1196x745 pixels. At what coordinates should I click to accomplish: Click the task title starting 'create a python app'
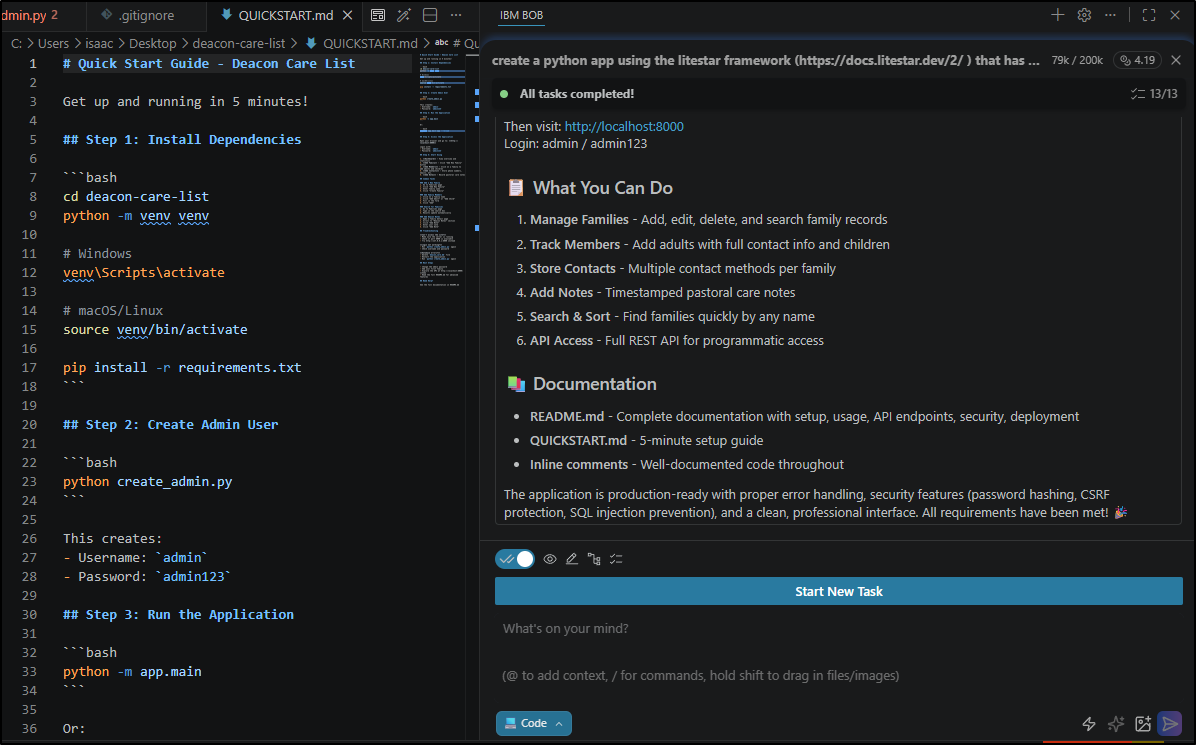766,60
